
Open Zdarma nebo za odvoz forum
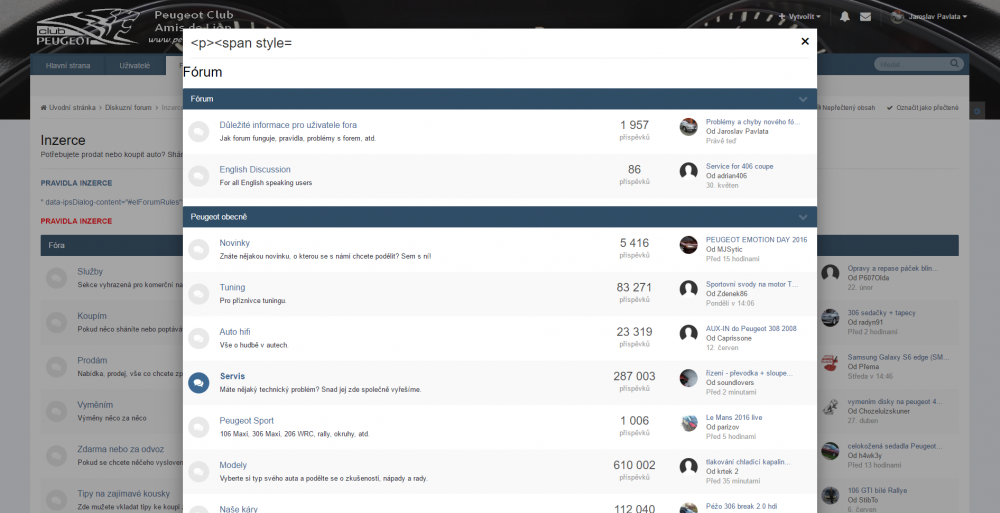121,449
